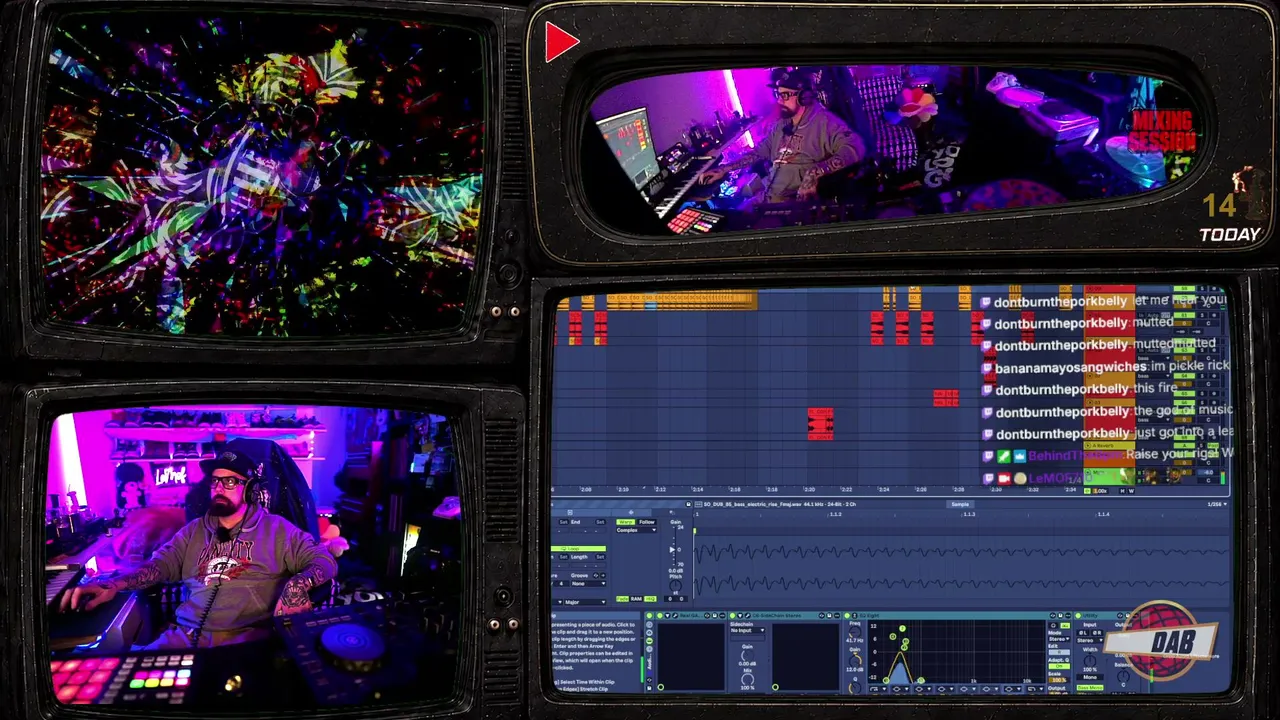Click the OB-SideChain Gain knob
Viewport: 1280px width, 720px height.
tap(746, 655)
